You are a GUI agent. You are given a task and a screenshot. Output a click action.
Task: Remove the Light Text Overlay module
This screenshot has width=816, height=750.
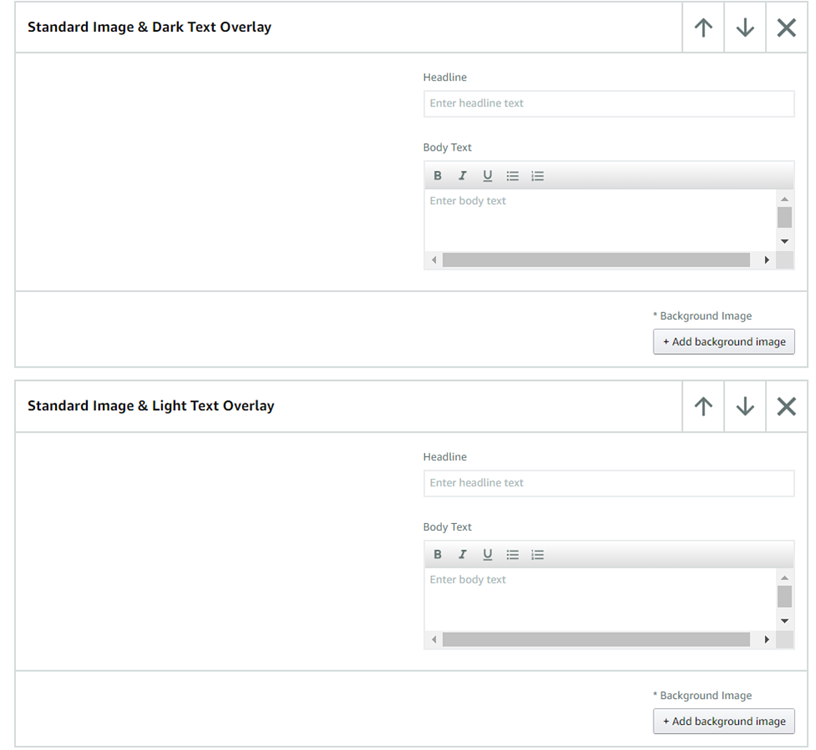click(x=786, y=406)
